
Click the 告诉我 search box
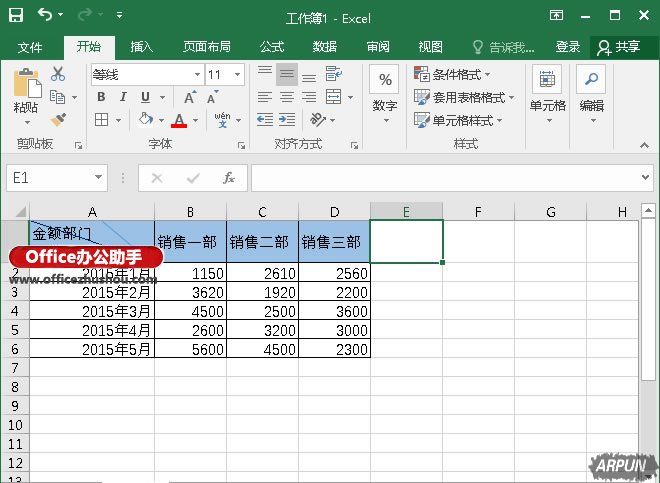click(503, 47)
